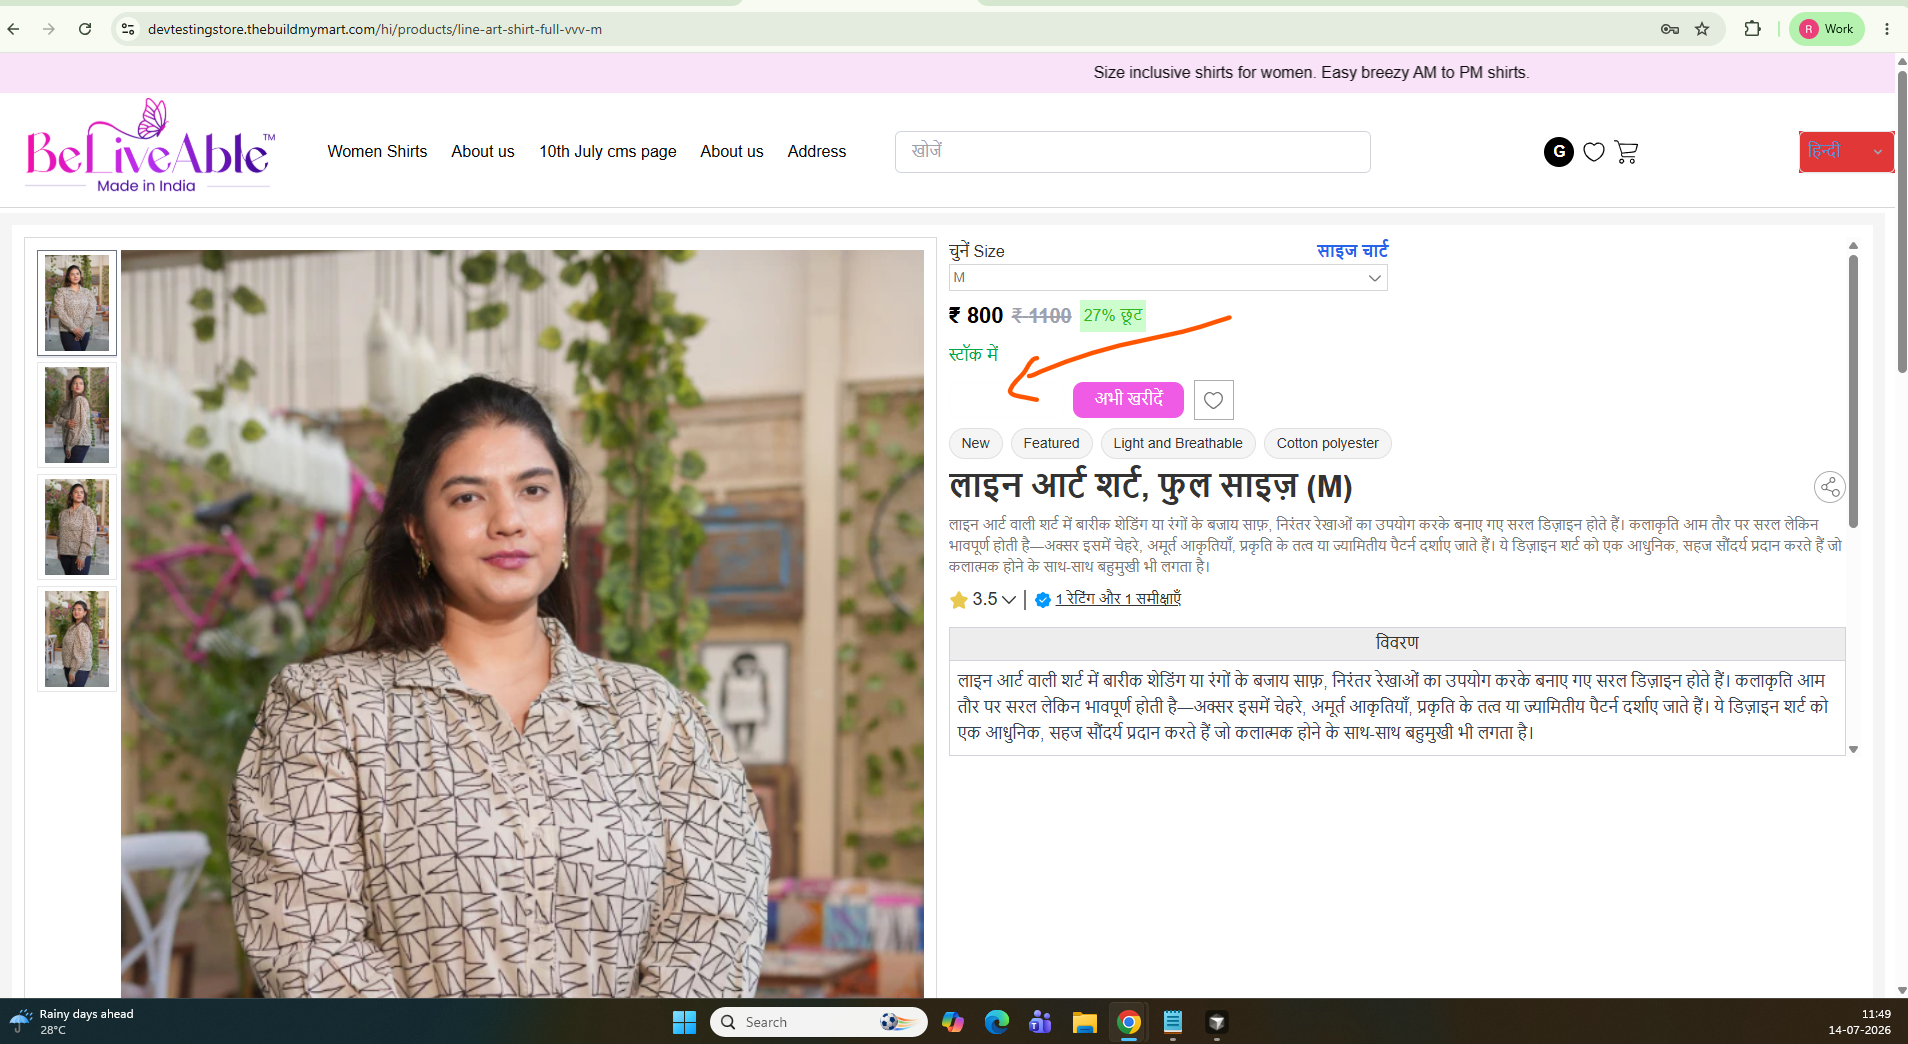Click the share icon beside product title
This screenshot has width=1908, height=1044.
point(1830,487)
